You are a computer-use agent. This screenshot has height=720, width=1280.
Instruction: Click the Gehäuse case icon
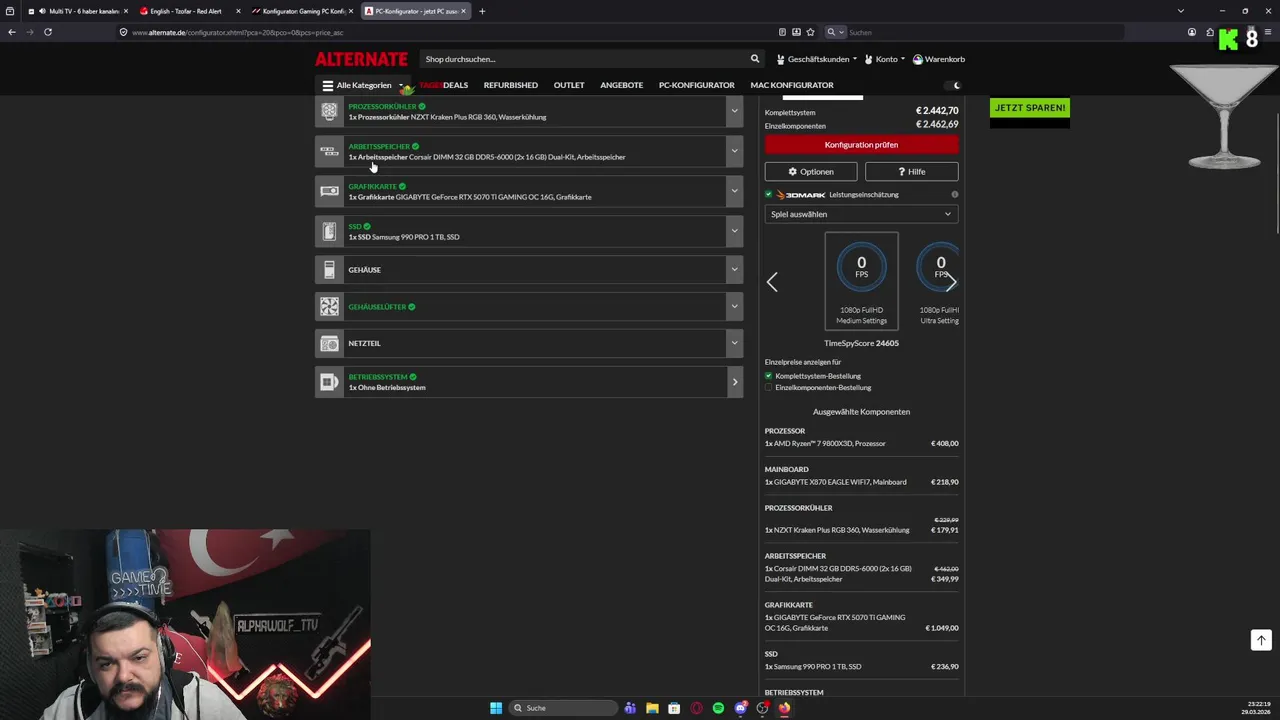[x=329, y=270]
